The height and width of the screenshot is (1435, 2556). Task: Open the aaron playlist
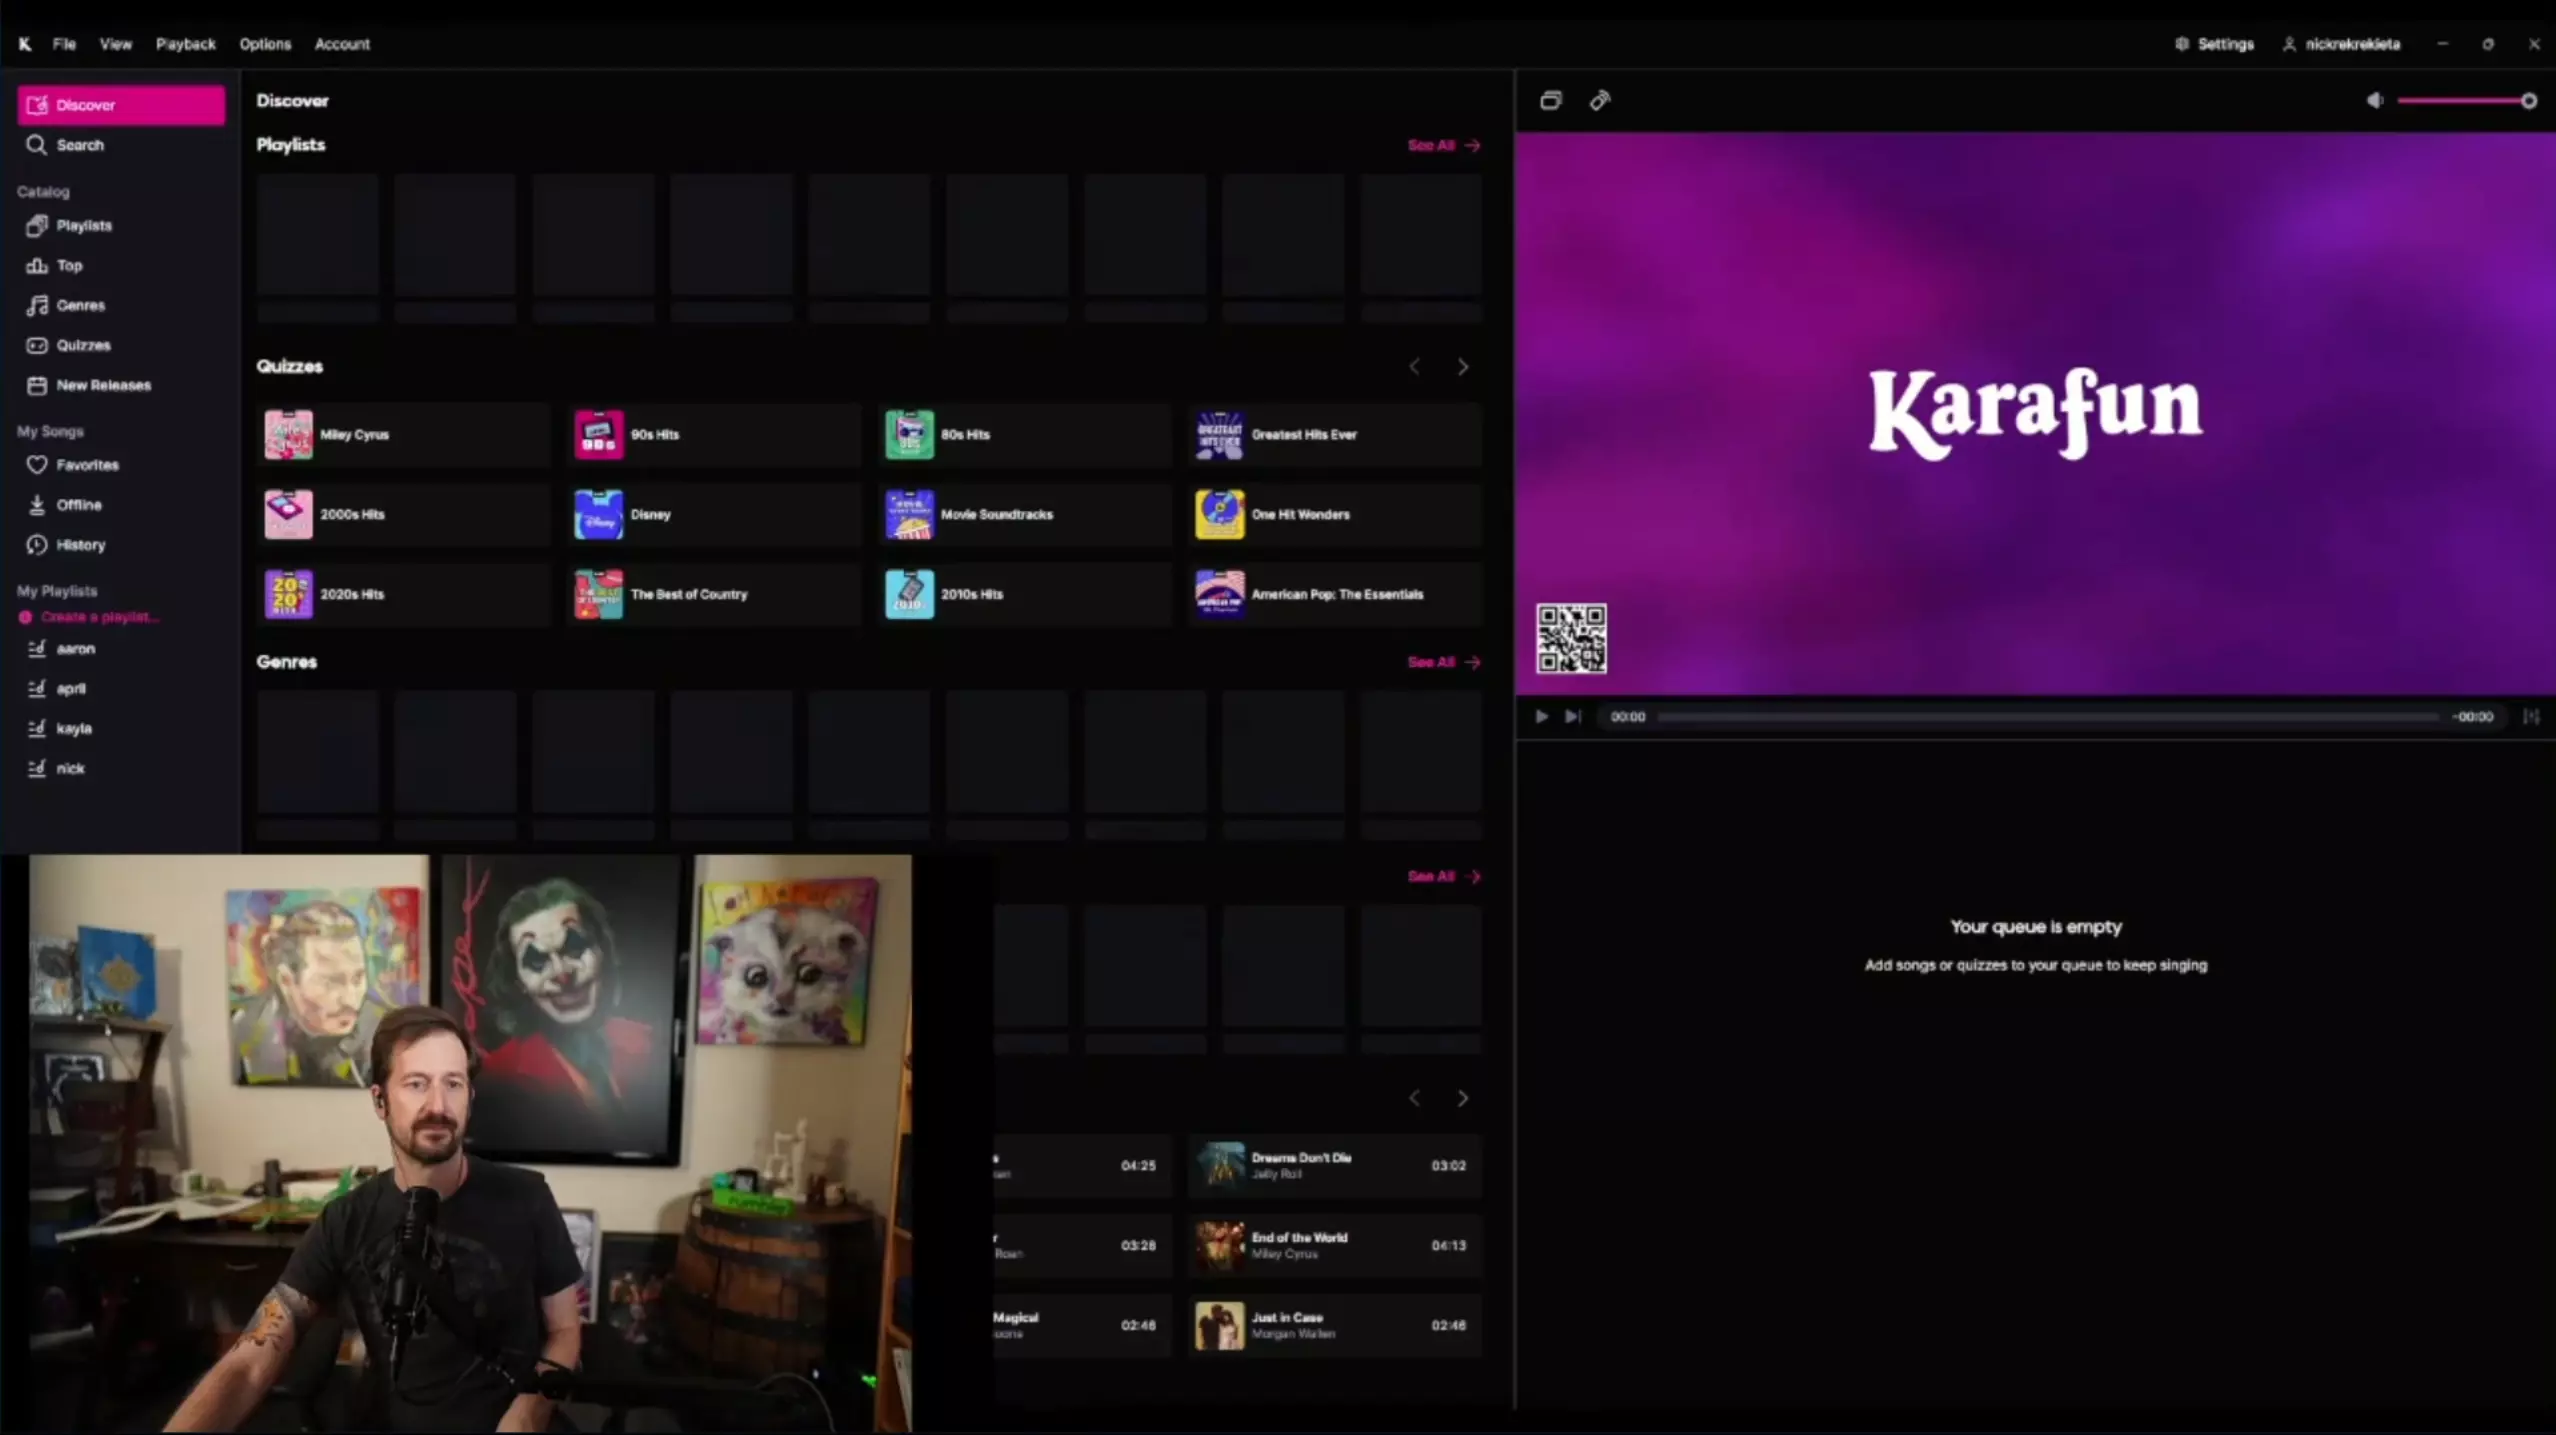click(121, 649)
